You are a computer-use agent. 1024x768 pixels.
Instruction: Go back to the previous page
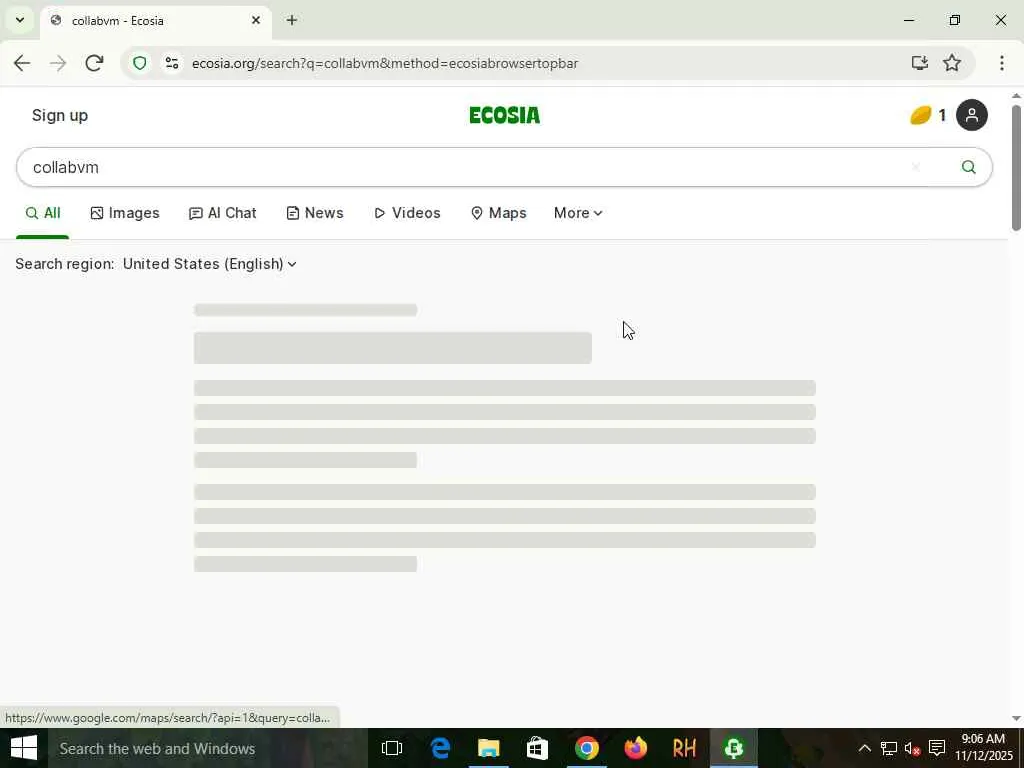pyautogui.click(x=22, y=63)
